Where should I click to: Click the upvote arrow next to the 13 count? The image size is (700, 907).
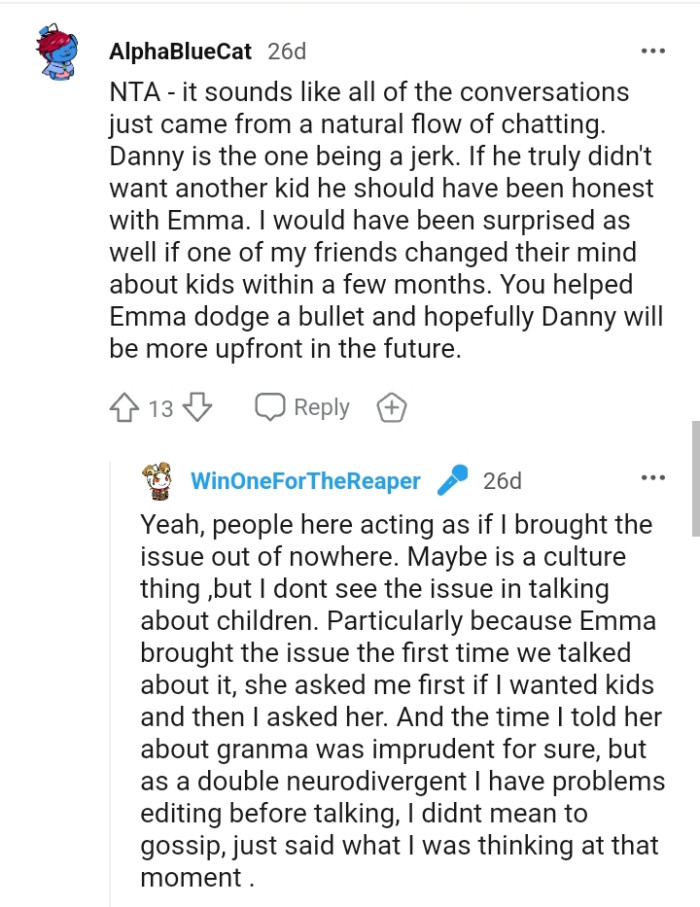125,406
